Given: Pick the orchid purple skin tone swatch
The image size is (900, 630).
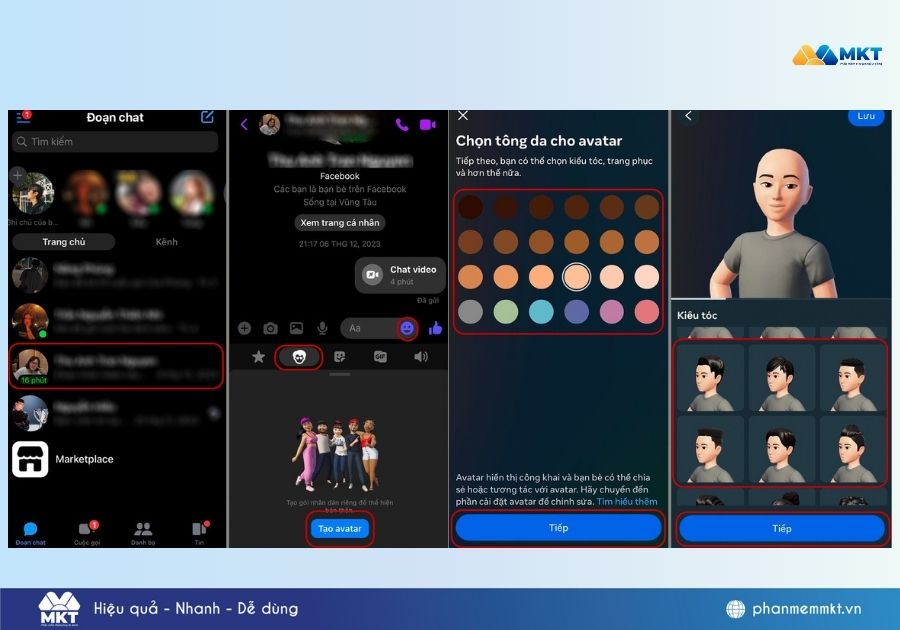Looking at the screenshot, I should pos(612,312).
